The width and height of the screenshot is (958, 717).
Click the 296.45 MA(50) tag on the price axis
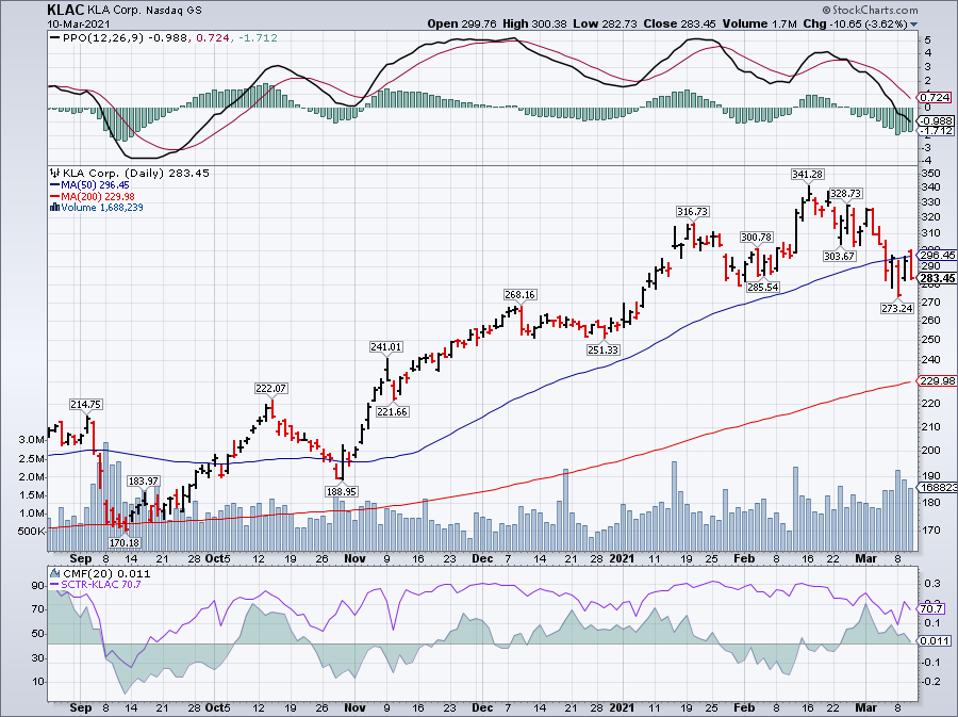(x=937, y=255)
